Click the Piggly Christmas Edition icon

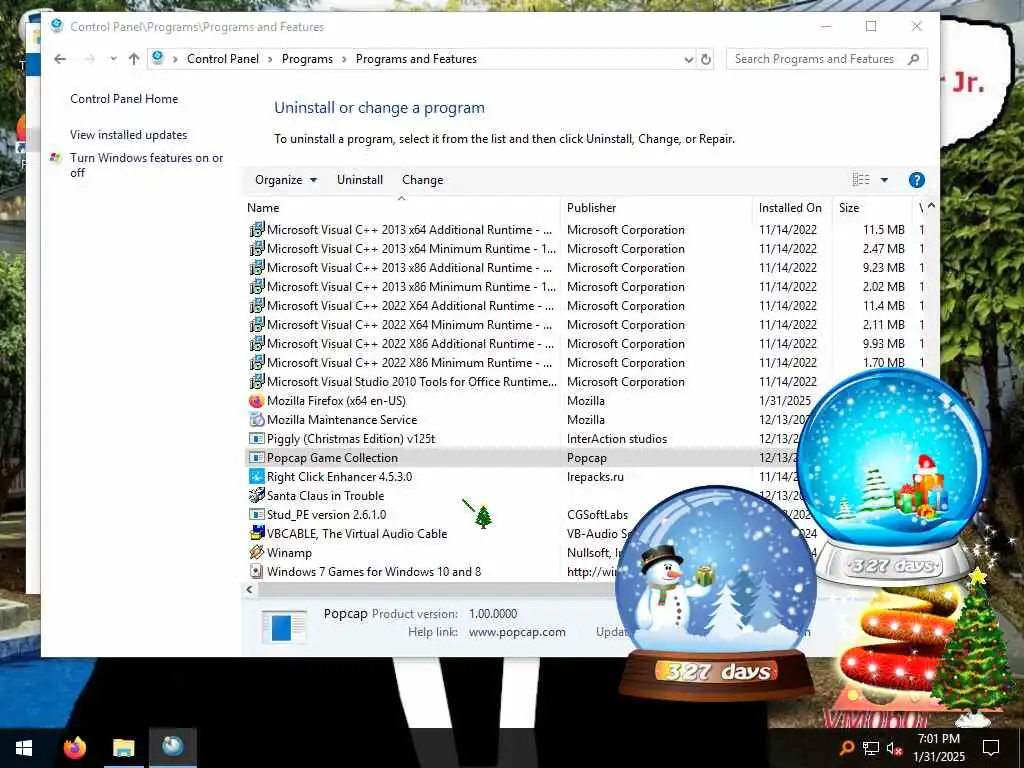tap(257, 439)
